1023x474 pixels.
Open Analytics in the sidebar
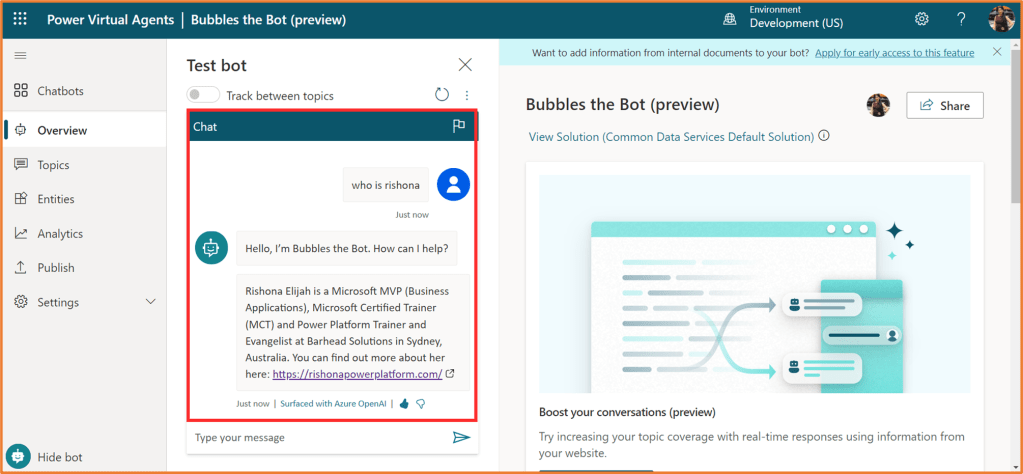tap(60, 233)
